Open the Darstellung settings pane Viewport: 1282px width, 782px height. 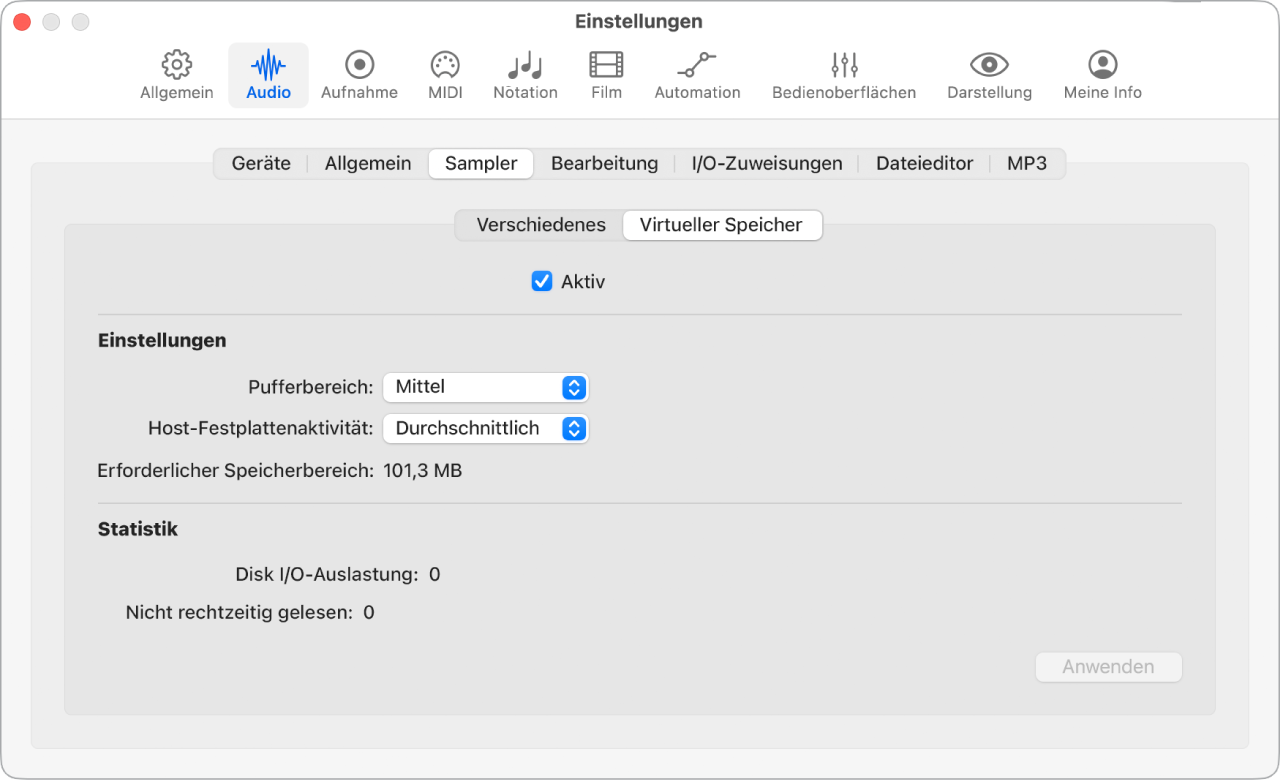(x=989, y=75)
